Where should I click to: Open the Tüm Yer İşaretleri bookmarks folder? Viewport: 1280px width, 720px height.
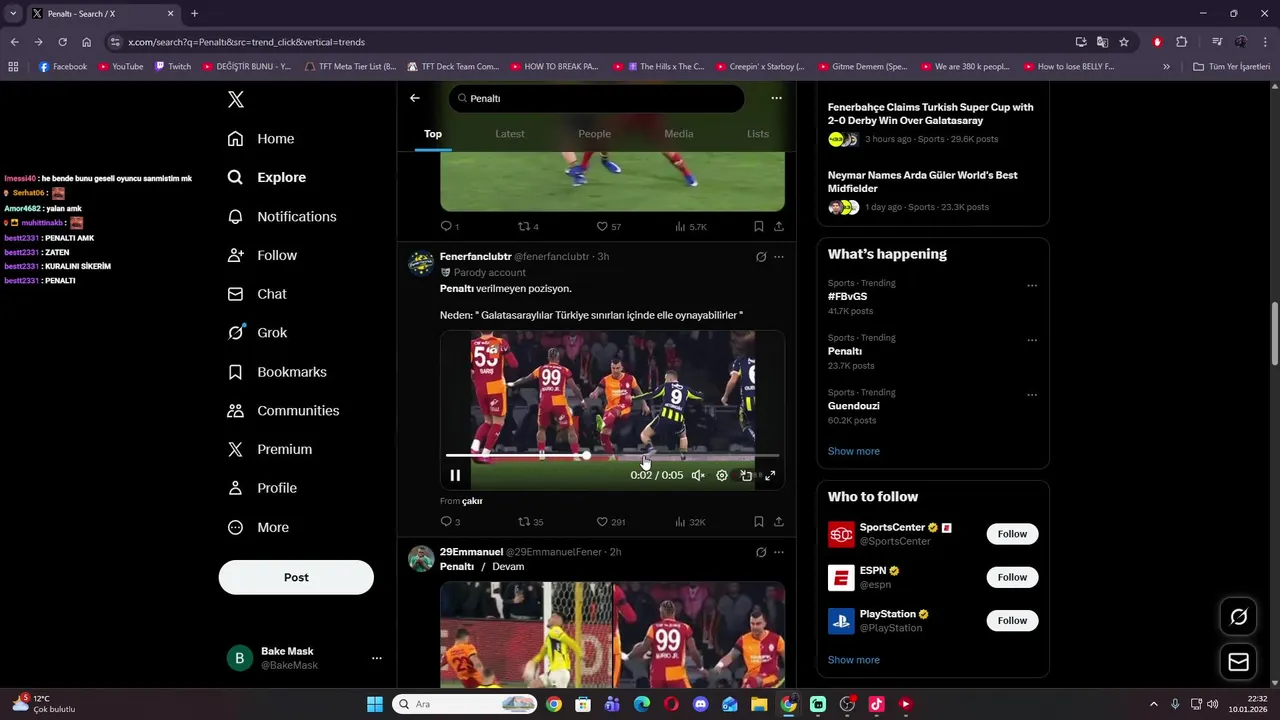1231,67
